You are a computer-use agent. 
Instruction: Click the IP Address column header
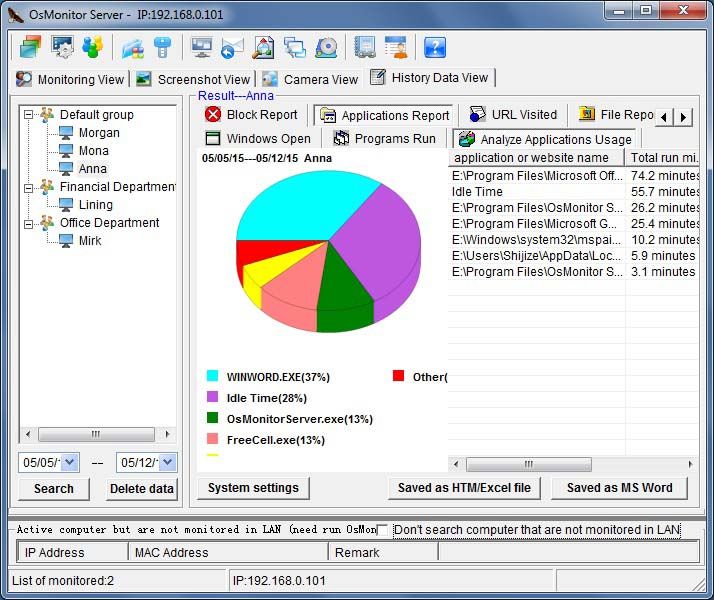tap(73, 552)
